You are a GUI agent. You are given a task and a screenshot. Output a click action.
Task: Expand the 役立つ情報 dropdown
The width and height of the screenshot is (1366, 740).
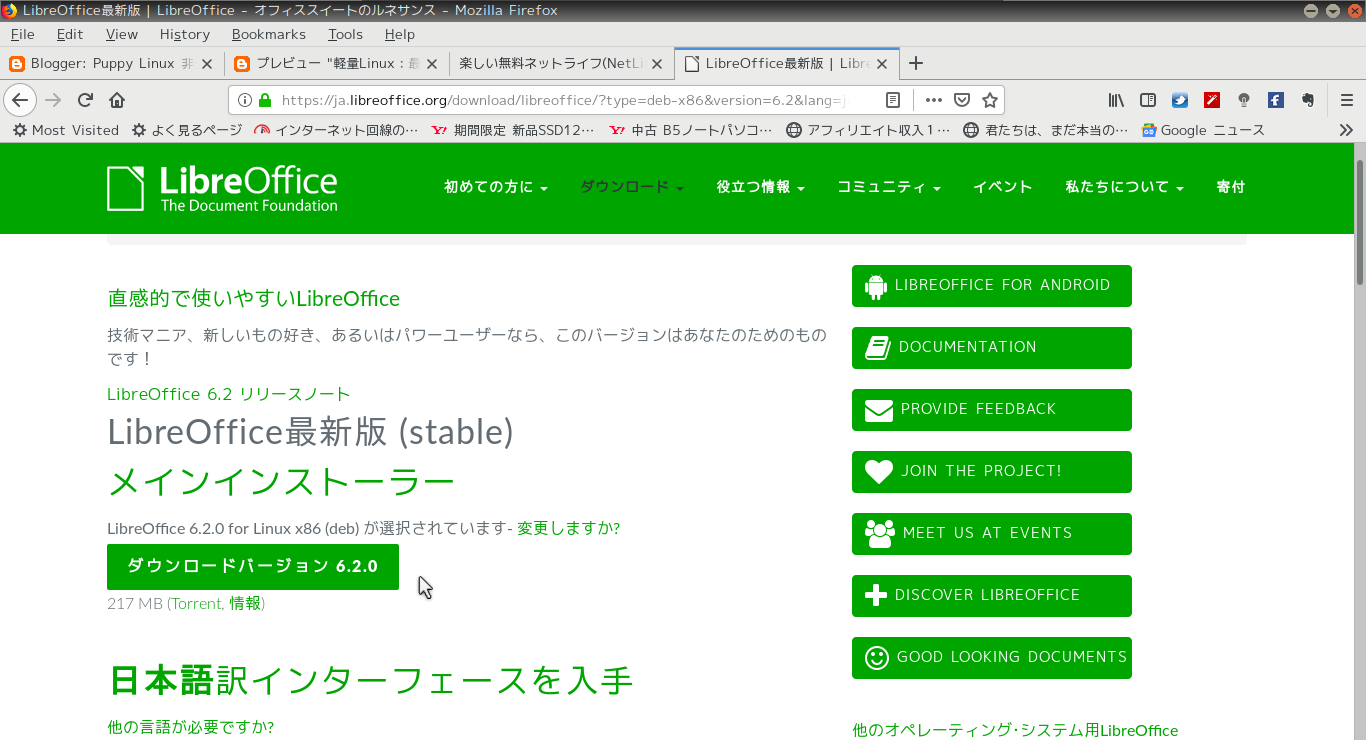761,187
